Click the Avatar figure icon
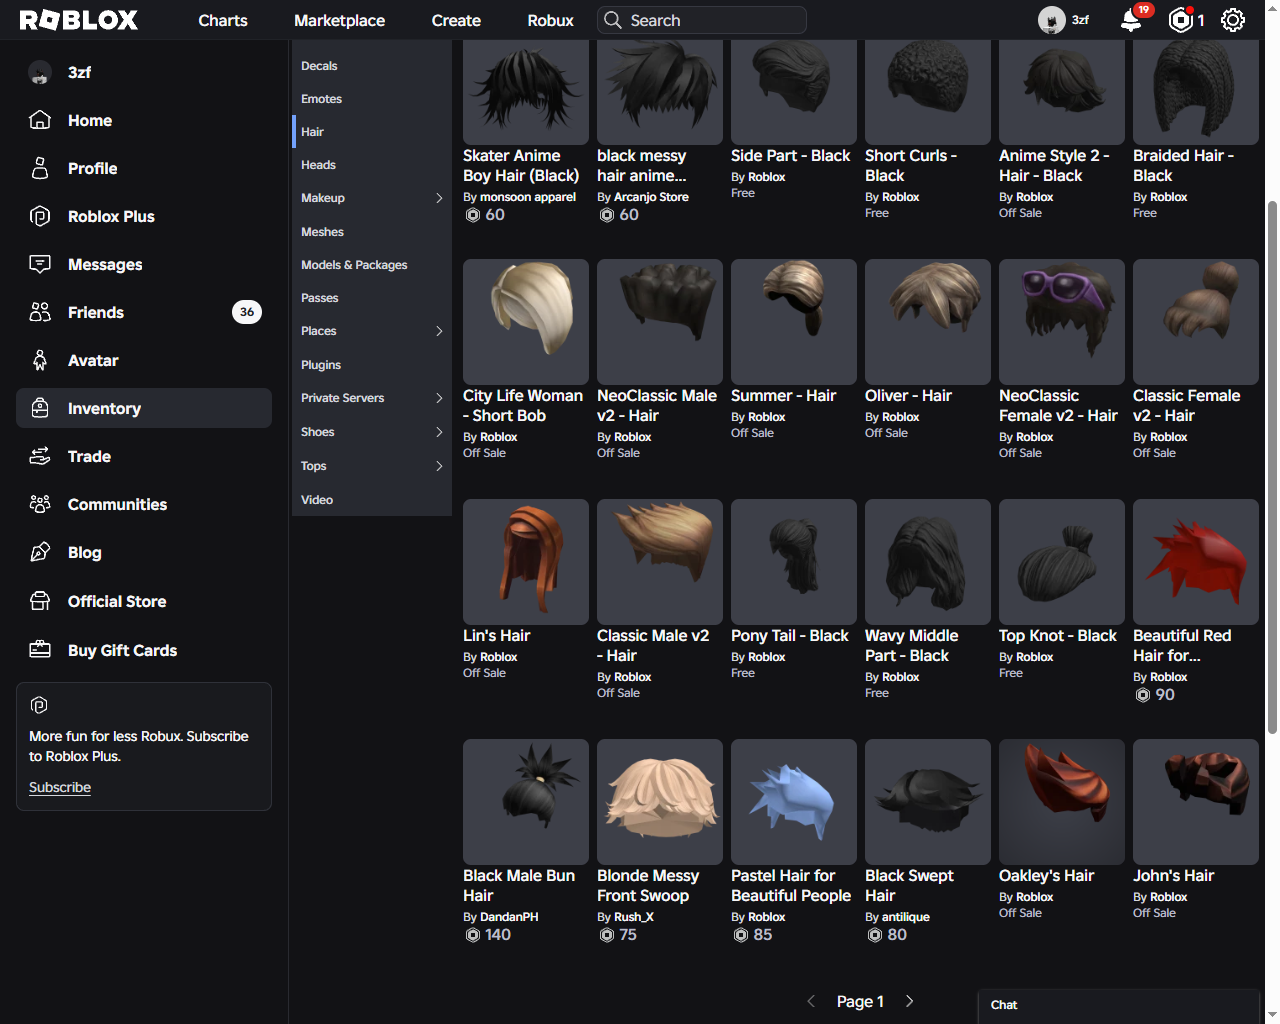The image size is (1280, 1024). coord(40,360)
